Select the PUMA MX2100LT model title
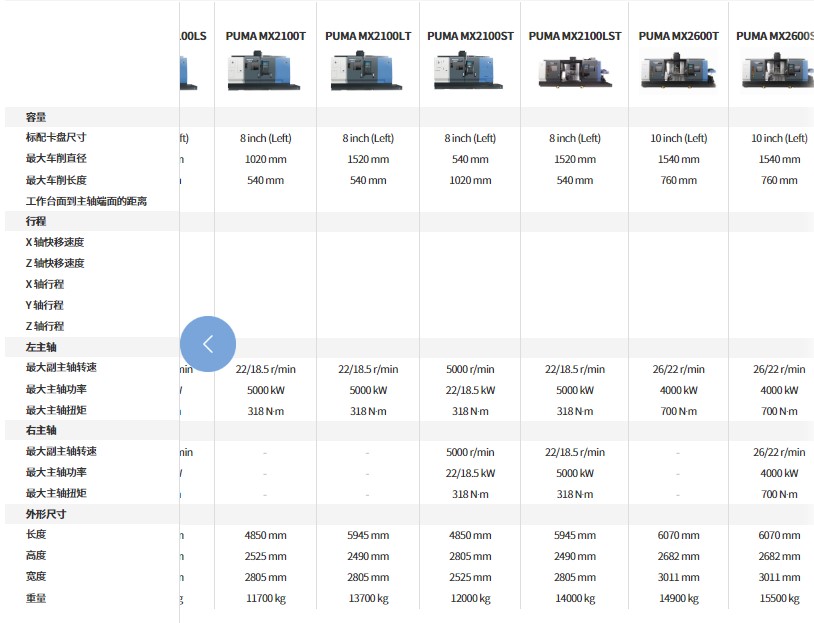The image size is (814, 623). pos(368,36)
